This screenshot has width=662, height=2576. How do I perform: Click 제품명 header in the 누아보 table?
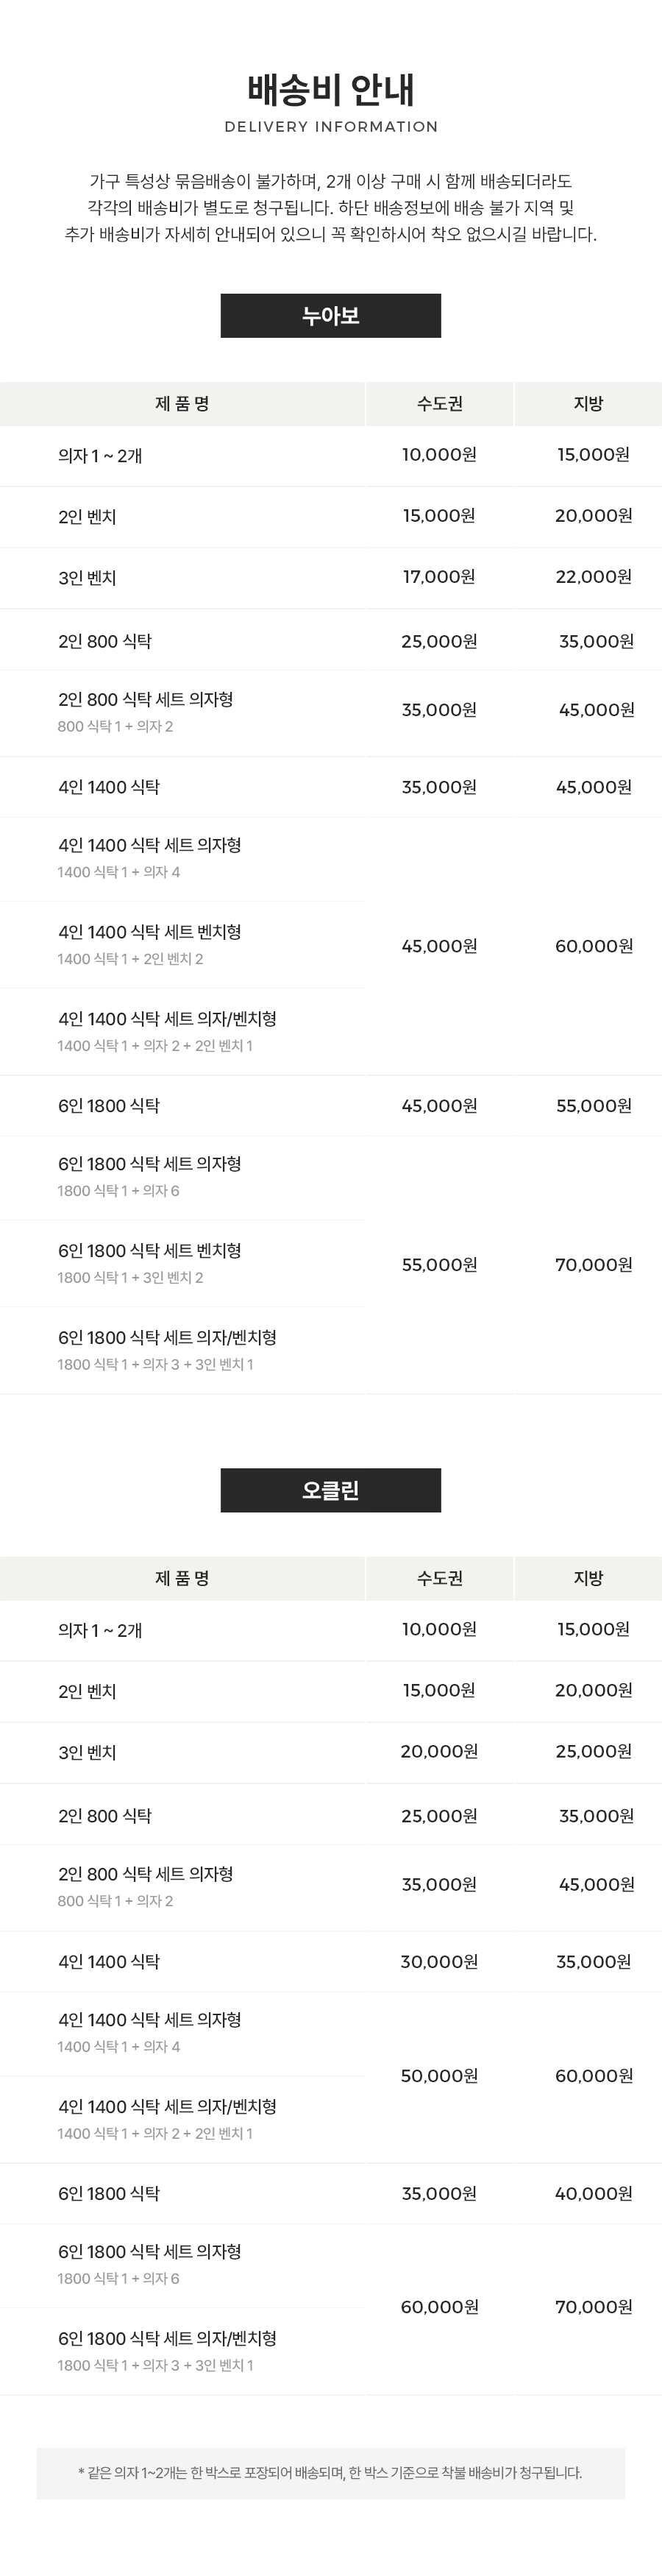pos(182,404)
